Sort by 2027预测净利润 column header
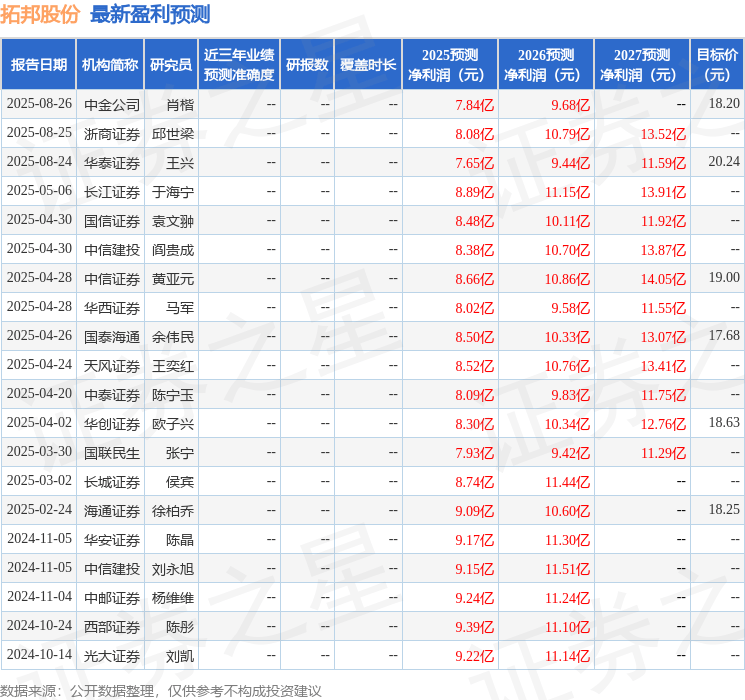The width and height of the screenshot is (745, 700). 642,65
